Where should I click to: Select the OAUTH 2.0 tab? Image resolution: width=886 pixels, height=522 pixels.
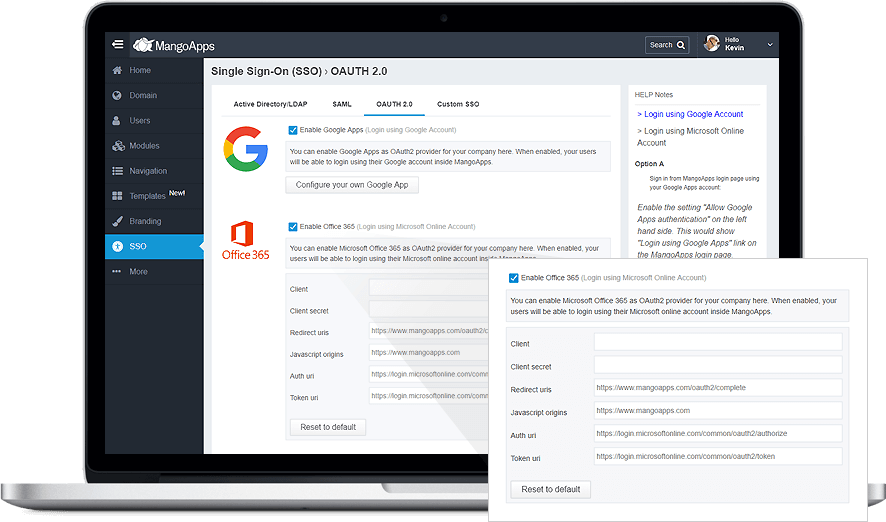[394, 105]
